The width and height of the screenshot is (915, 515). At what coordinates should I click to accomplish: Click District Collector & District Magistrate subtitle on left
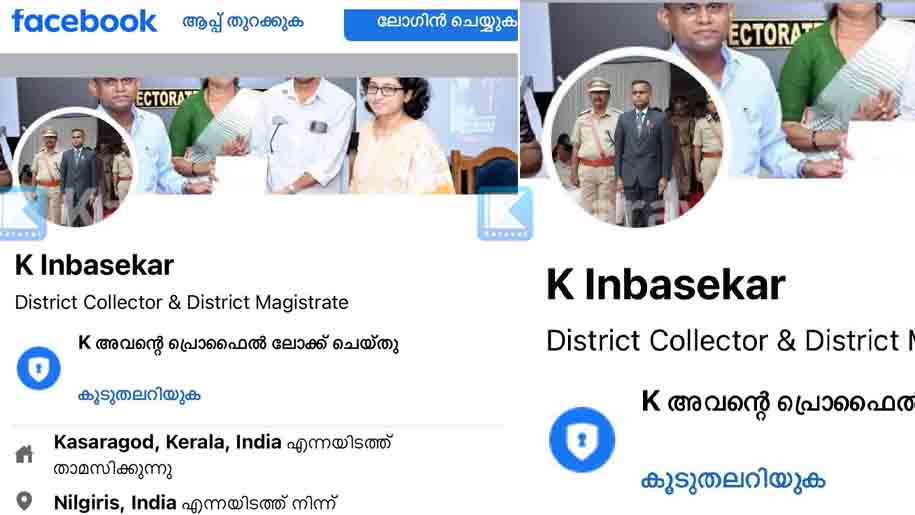(x=181, y=302)
